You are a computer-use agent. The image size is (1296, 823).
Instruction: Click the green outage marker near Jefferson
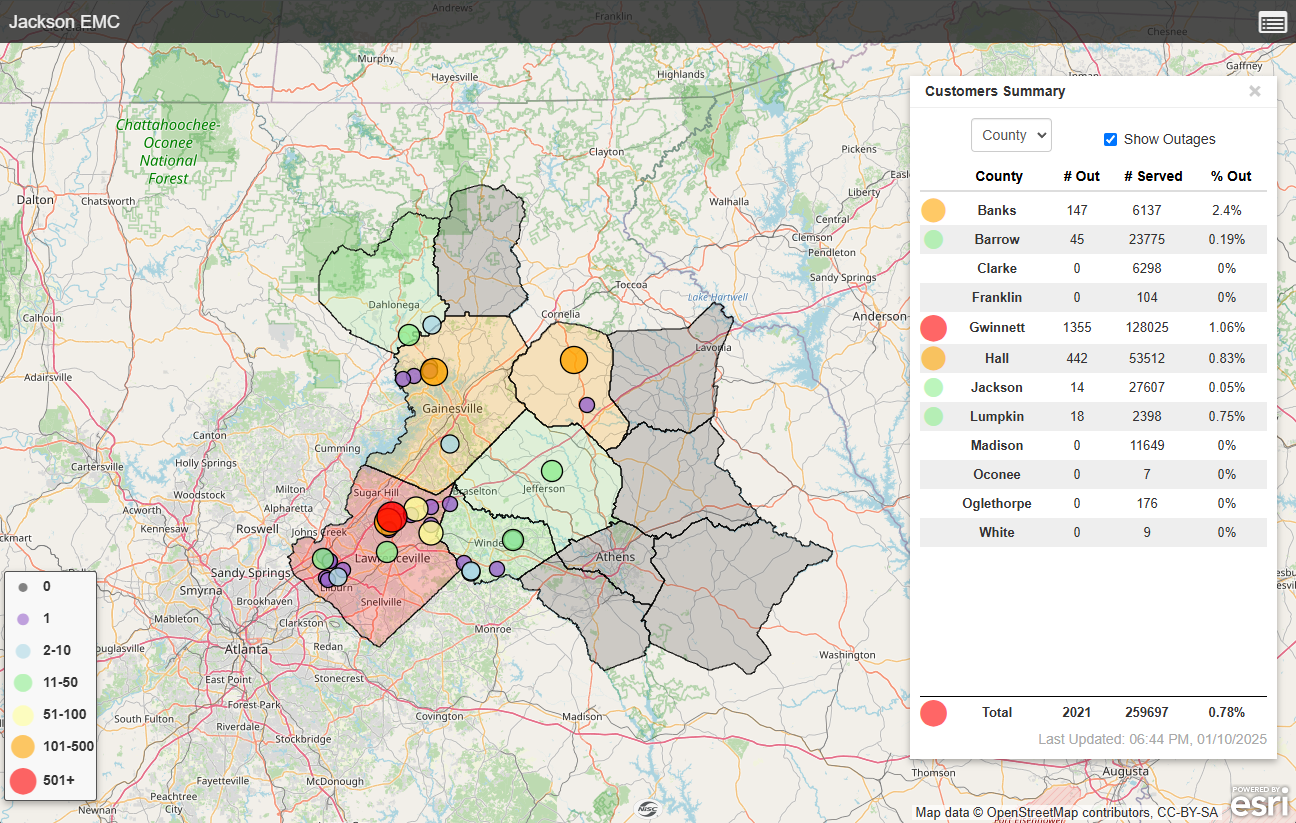552,470
